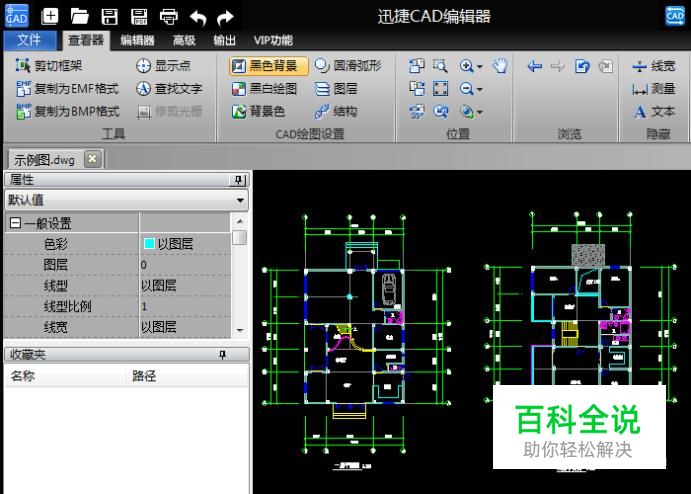The width and height of the screenshot is (691, 494).
Task: Expand the zoom in dropdown arrow
Action: [x=480, y=67]
